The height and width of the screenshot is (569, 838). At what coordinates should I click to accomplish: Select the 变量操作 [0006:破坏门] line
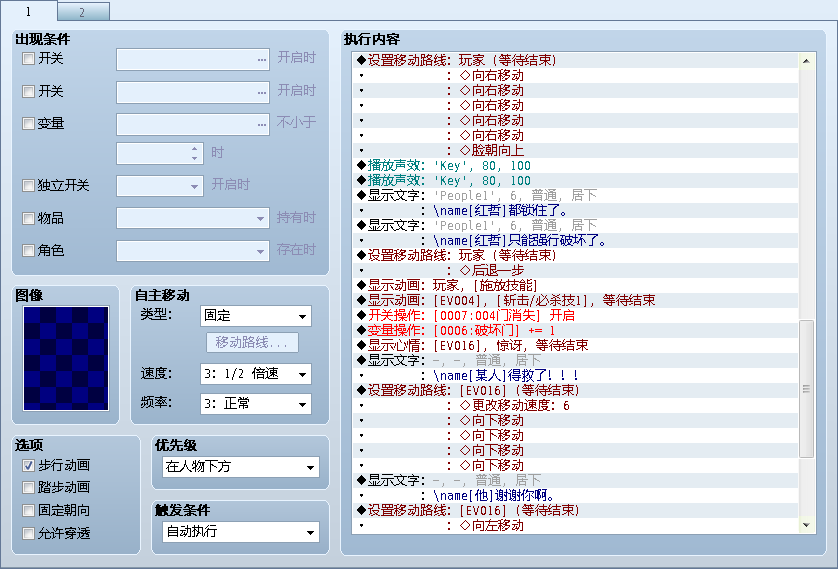[x=575, y=330]
